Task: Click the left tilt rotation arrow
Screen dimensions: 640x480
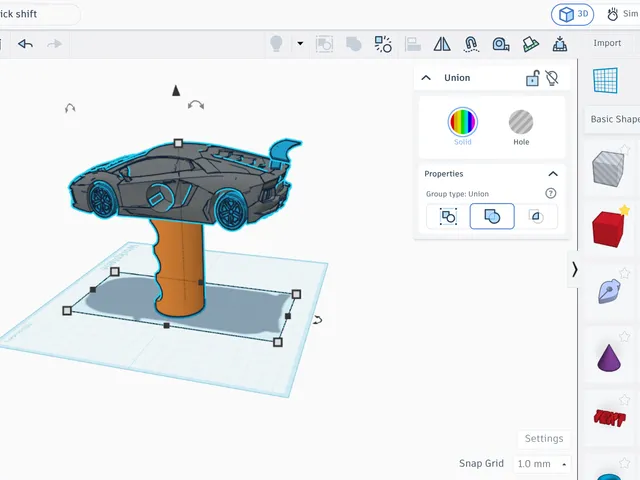Action: (70, 108)
